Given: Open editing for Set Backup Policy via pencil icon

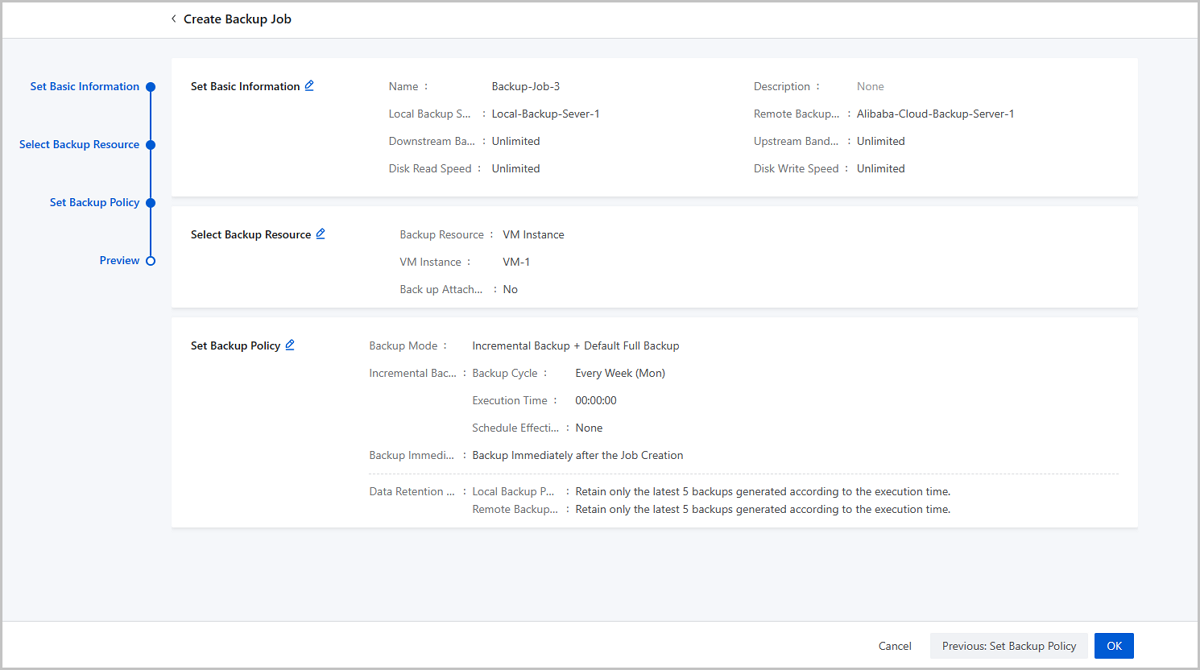Looking at the screenshot, I should coord(290,345).
